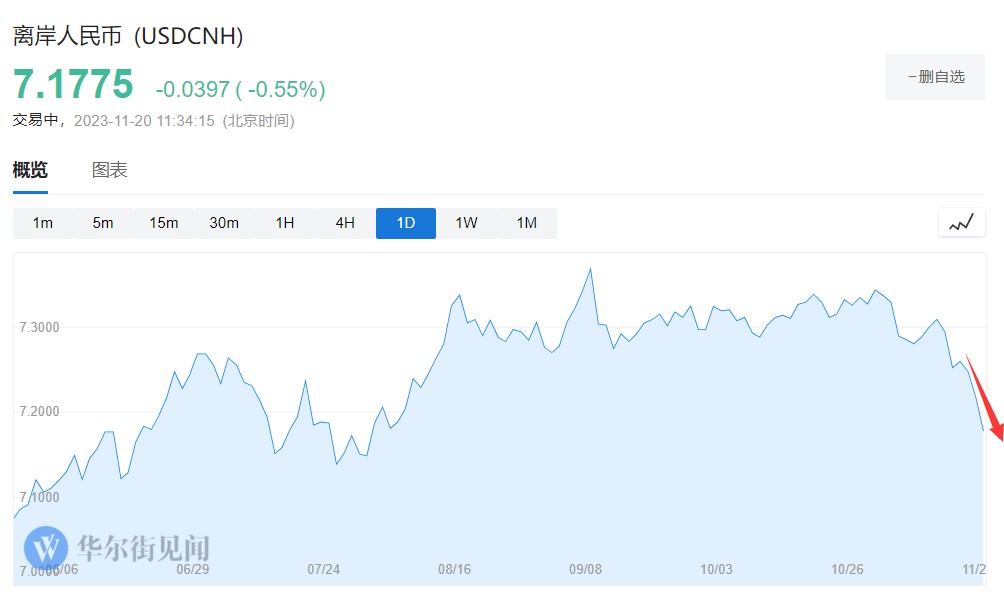Set chart interval to 1H
1004x595 pixels.
[x=285, y=223]
